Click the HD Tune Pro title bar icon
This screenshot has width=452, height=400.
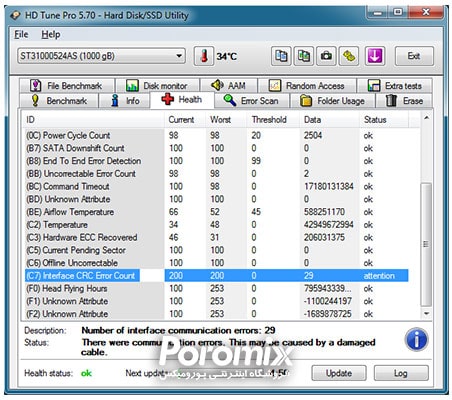tap(16, 16)
